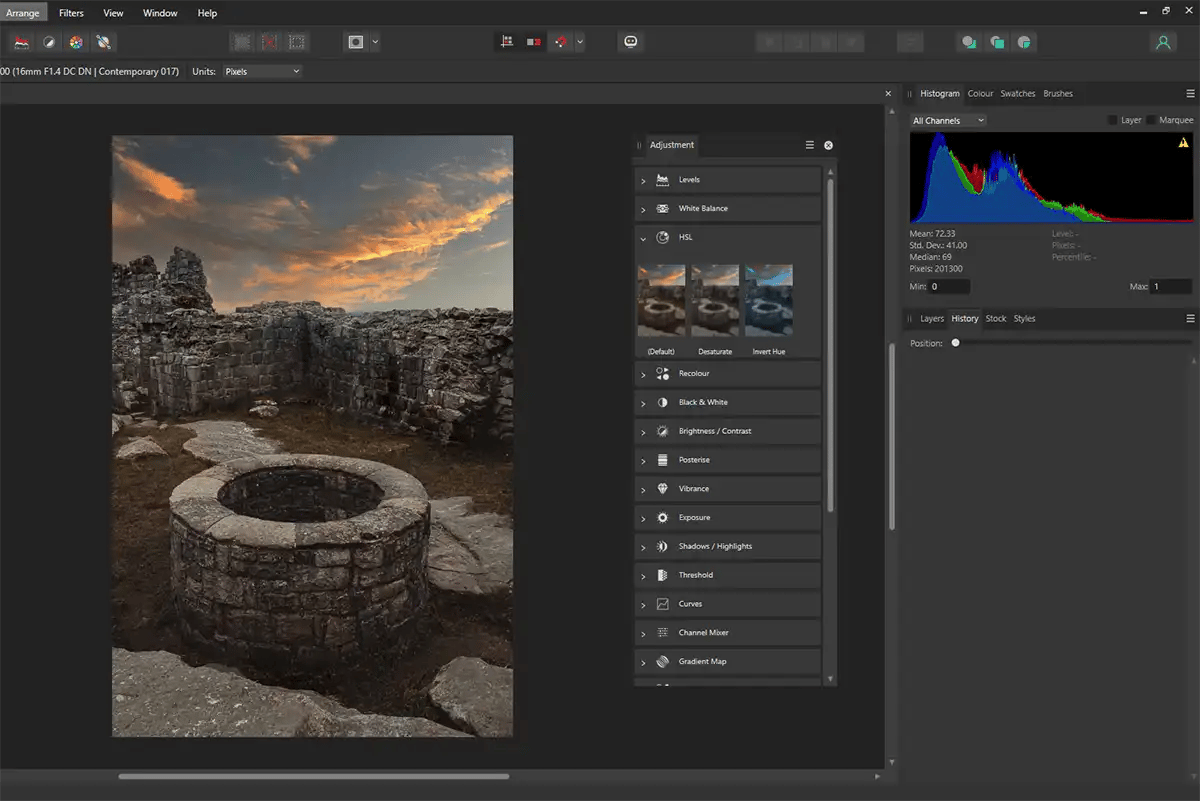The height and width of the screenshot is (801, 1200).
Task: Open the Adjustment panel hamburger menu
Action: 810,145
